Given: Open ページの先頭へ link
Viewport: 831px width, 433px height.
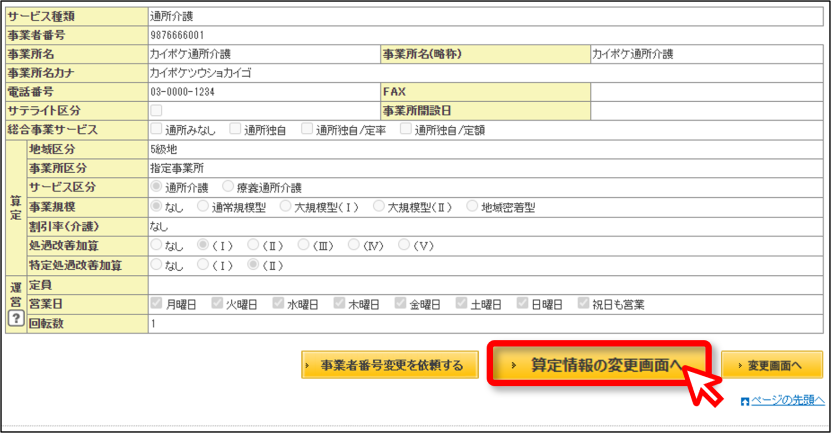Looking at the screenshot, I should 788,401.
